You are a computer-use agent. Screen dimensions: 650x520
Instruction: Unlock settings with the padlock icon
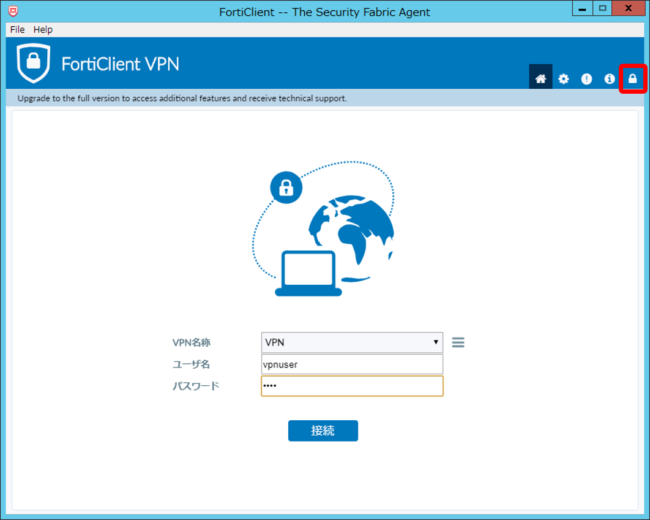(632, 78)
